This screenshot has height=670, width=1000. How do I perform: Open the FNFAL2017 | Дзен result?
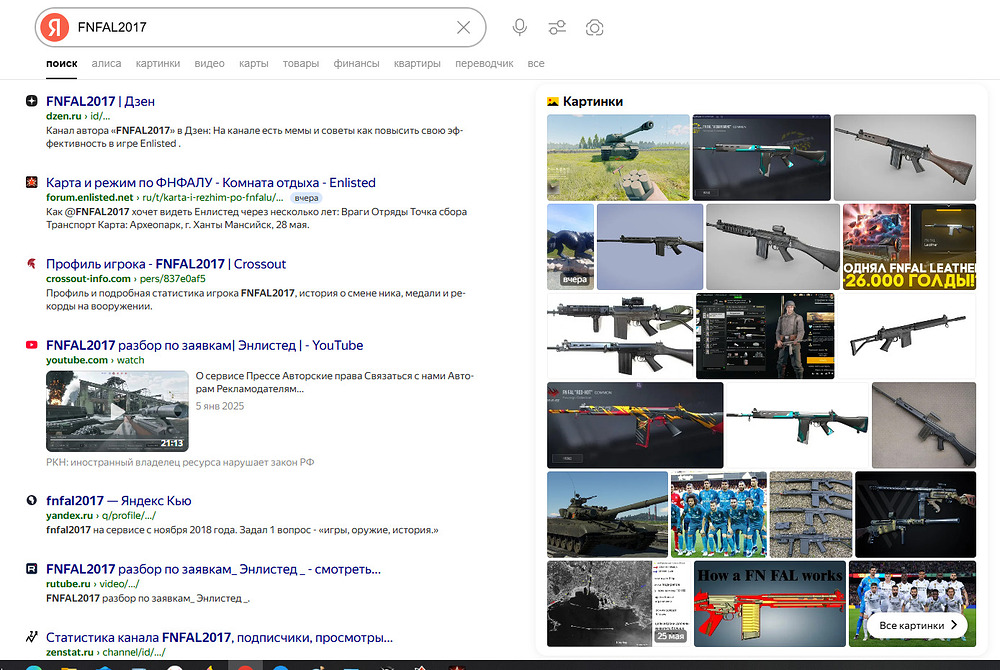point(100,101)
